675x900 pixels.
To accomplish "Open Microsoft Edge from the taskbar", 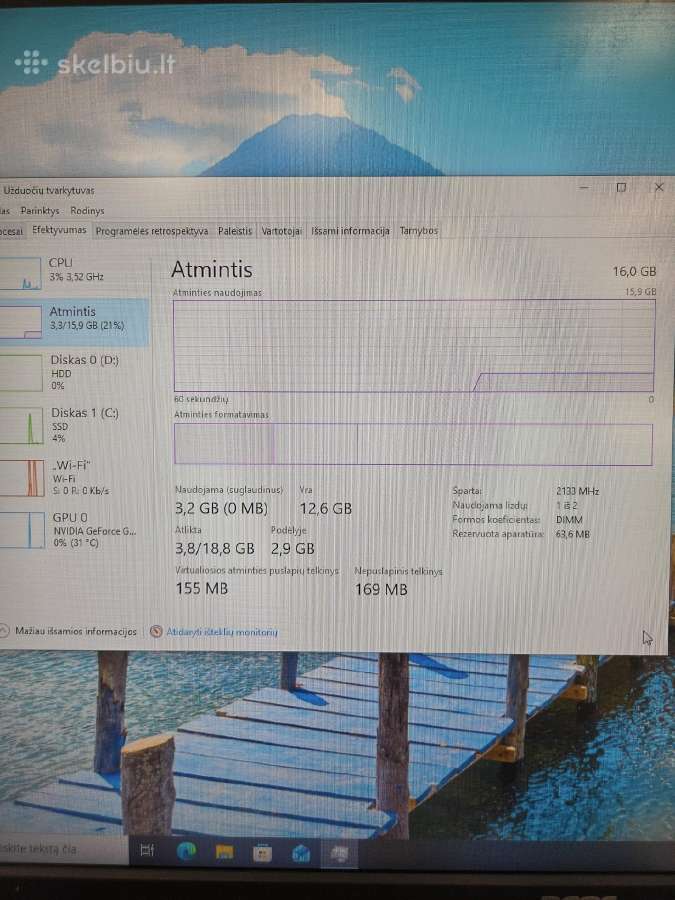I will pos(186,851).
